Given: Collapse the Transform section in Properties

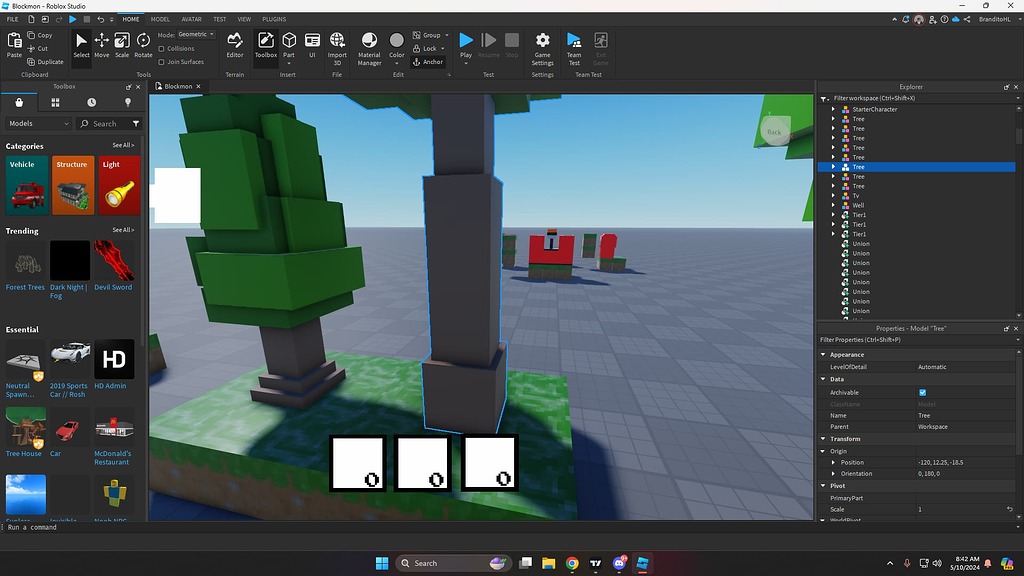Looking at the screenshot, I should [823, 438].
